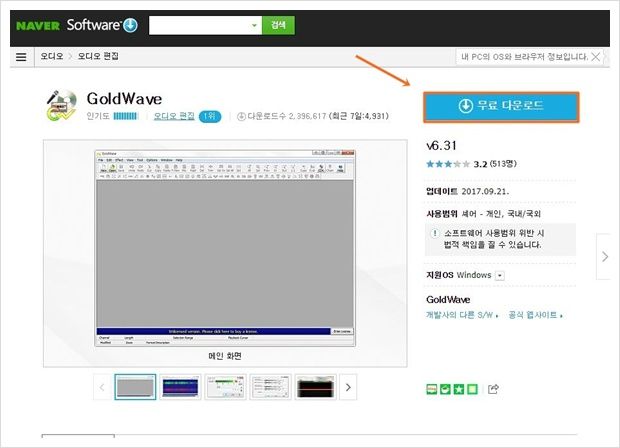
Task: Click the 메인 화면 caption
Action: tap(225, 356)
